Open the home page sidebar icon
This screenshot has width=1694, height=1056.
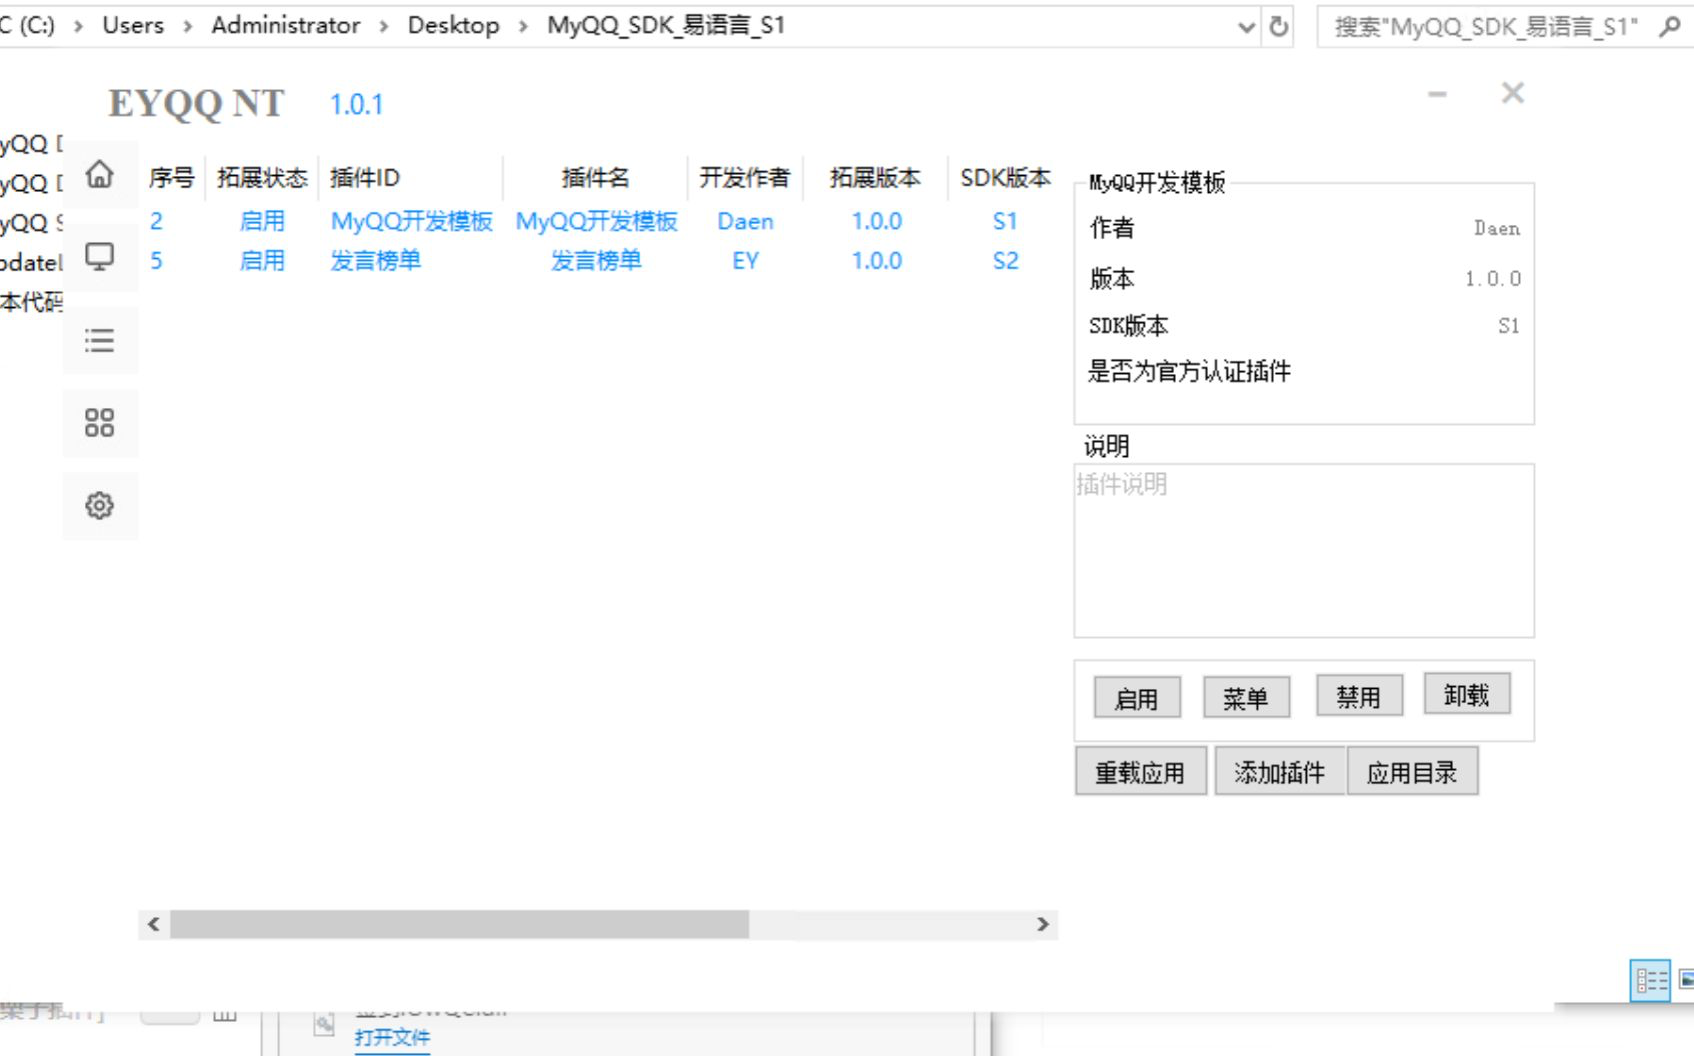[x=99, y=175]
